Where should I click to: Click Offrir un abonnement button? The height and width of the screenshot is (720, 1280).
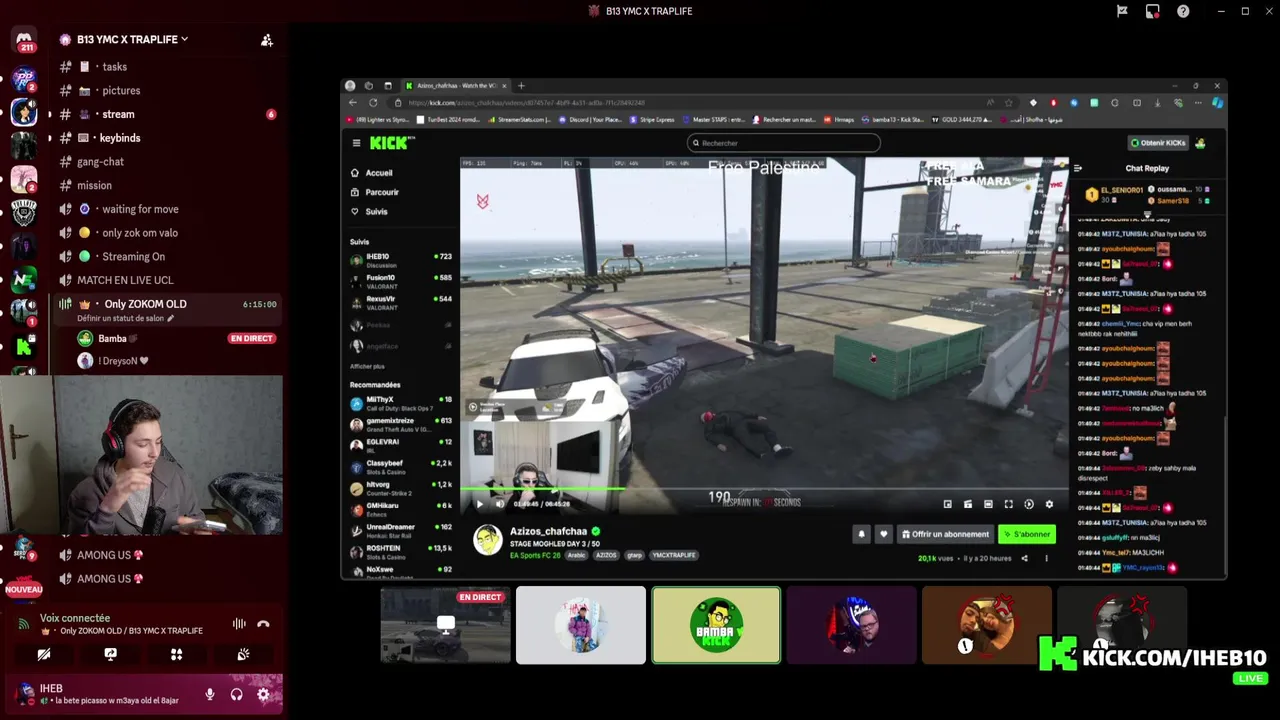945,534
